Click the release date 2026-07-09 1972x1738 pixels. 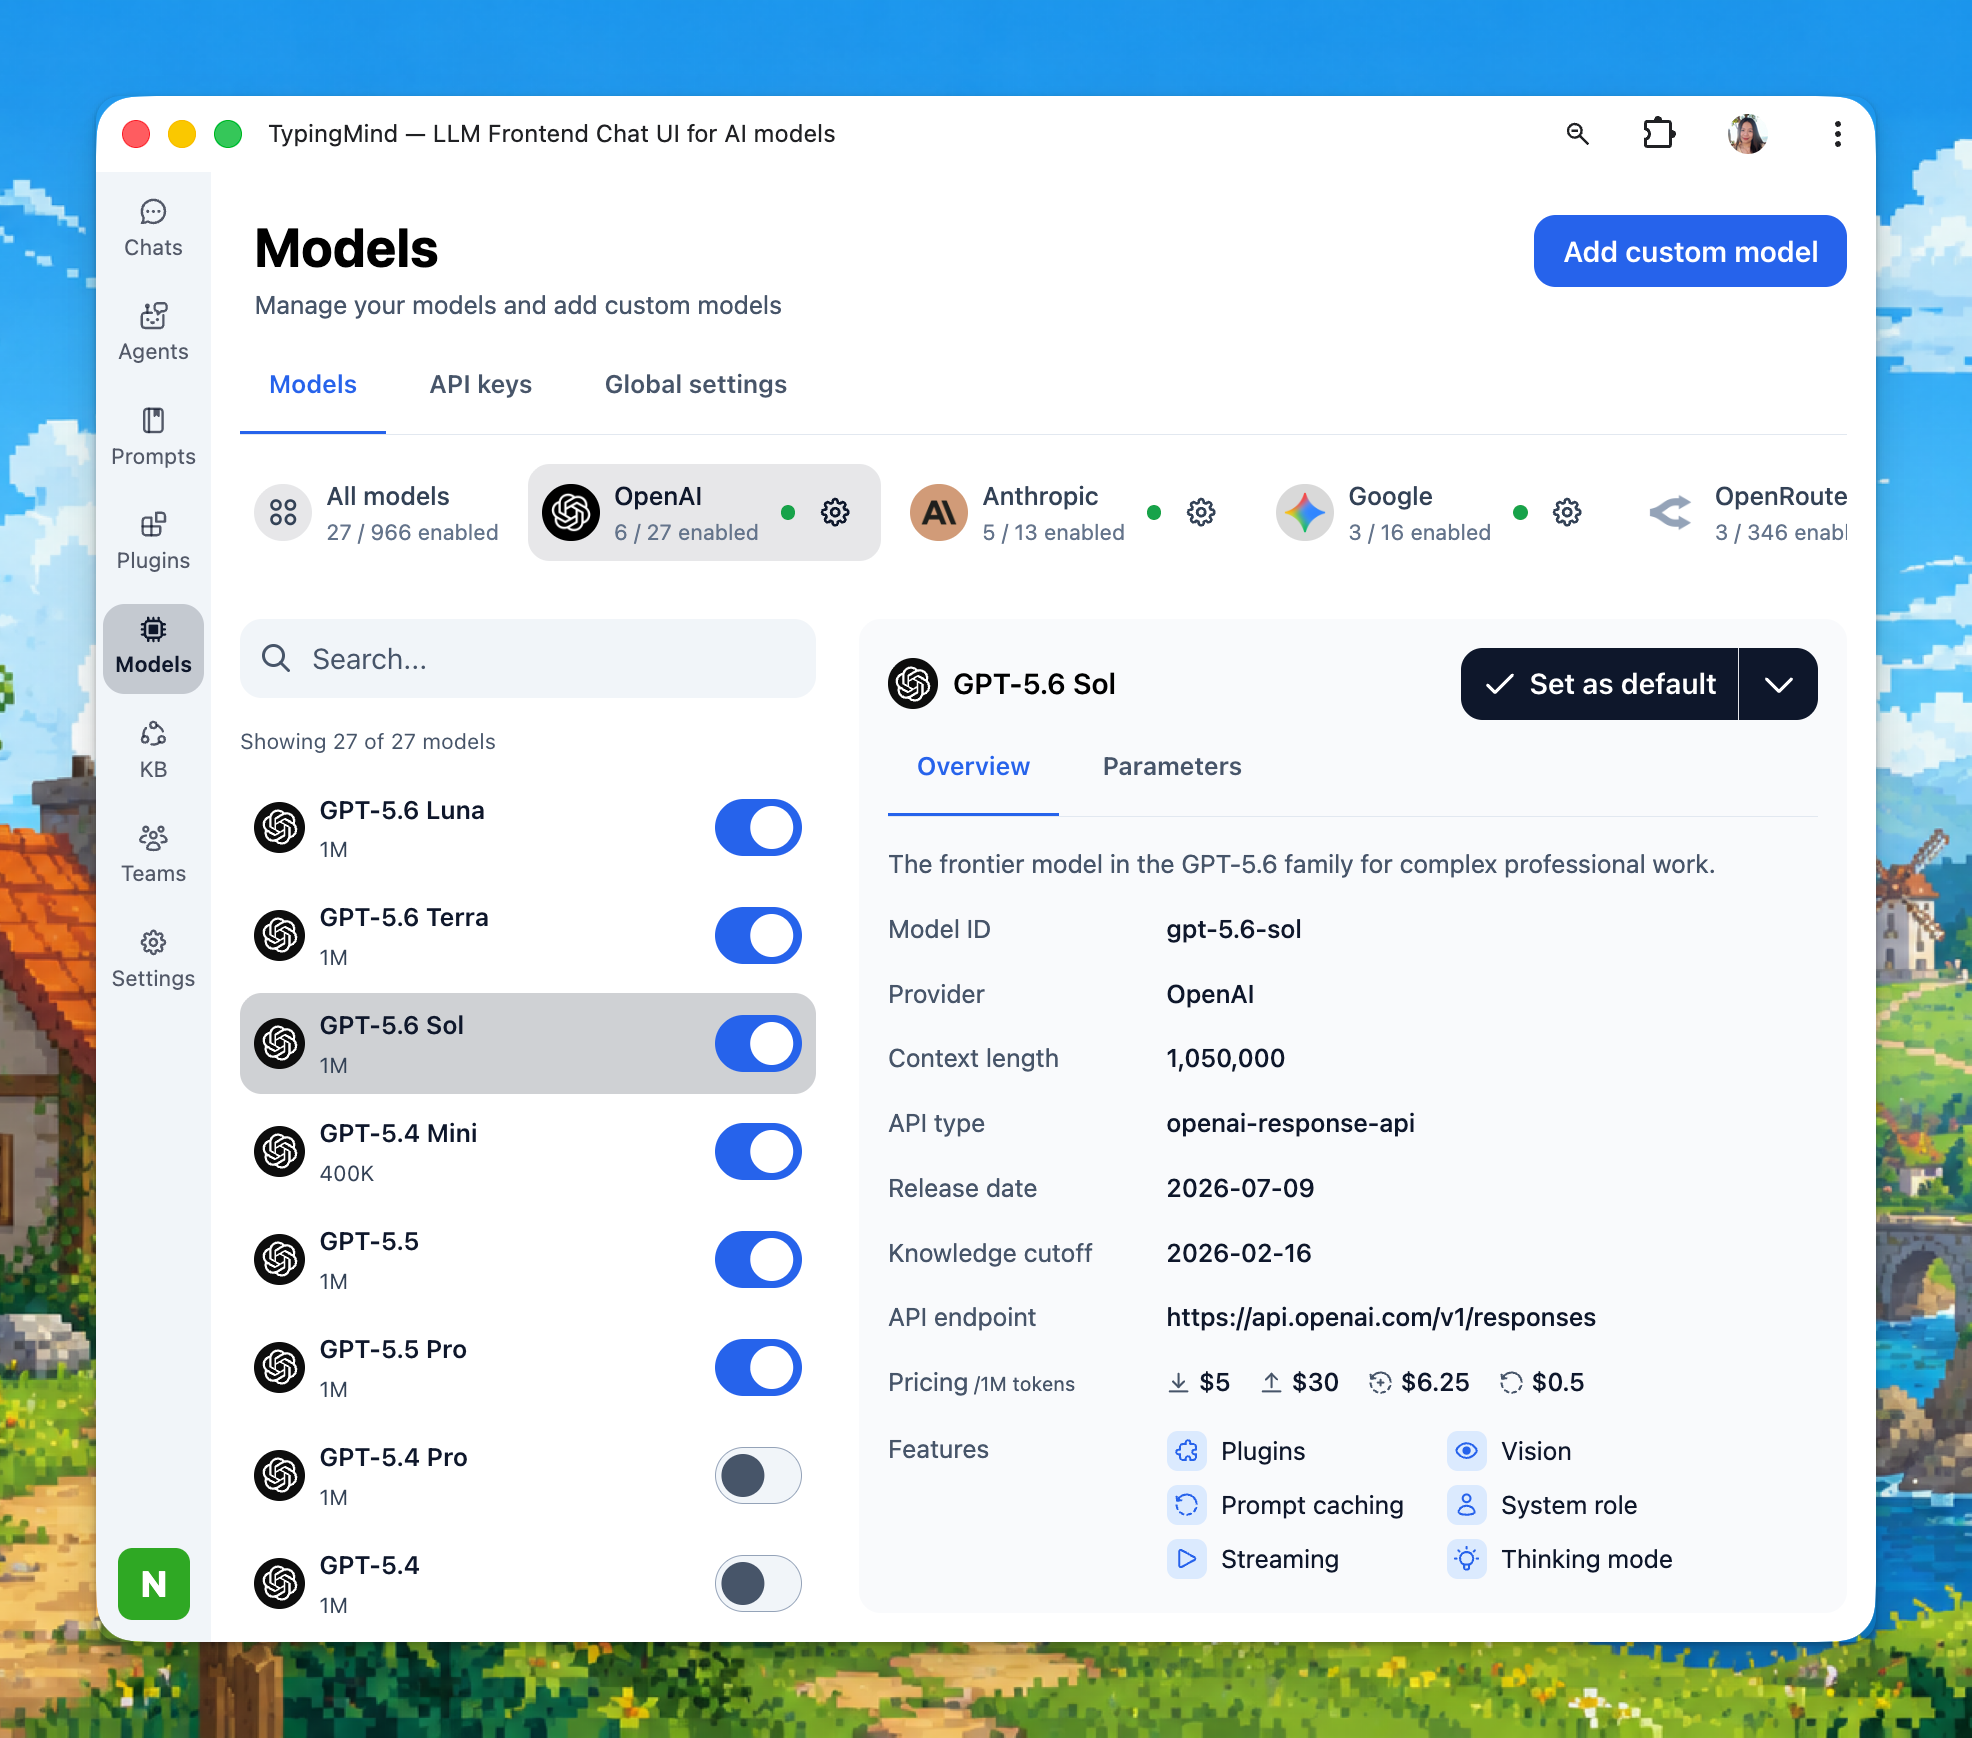[1240, 1188]
